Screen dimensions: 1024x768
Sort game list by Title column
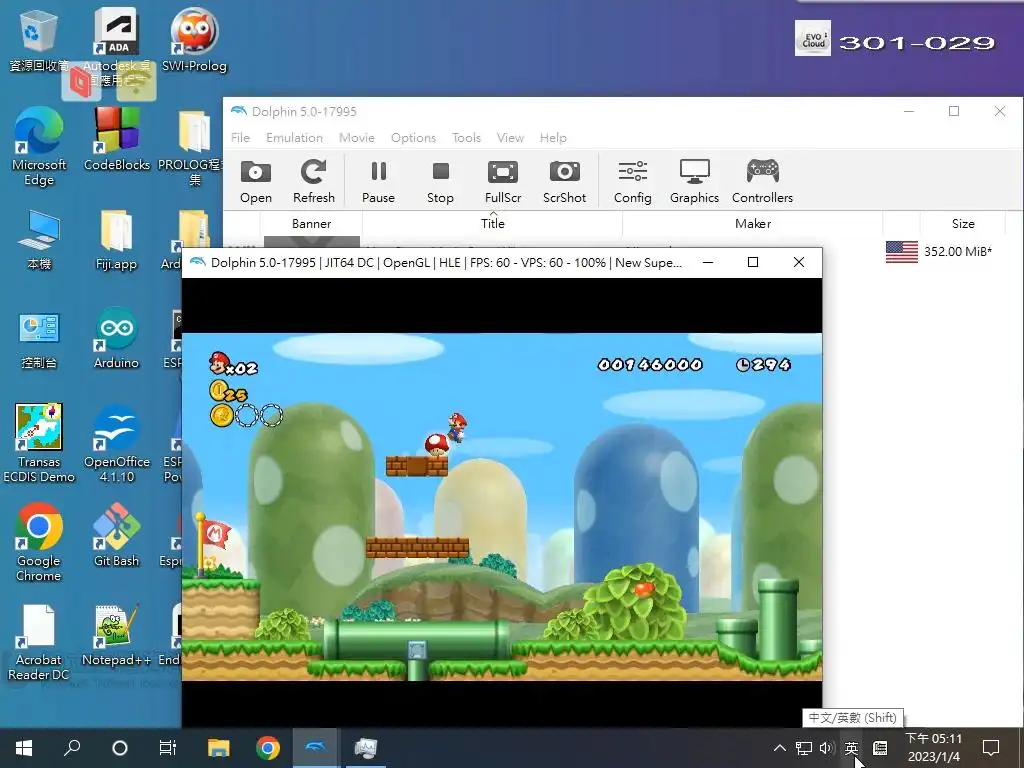coord(492,223)
